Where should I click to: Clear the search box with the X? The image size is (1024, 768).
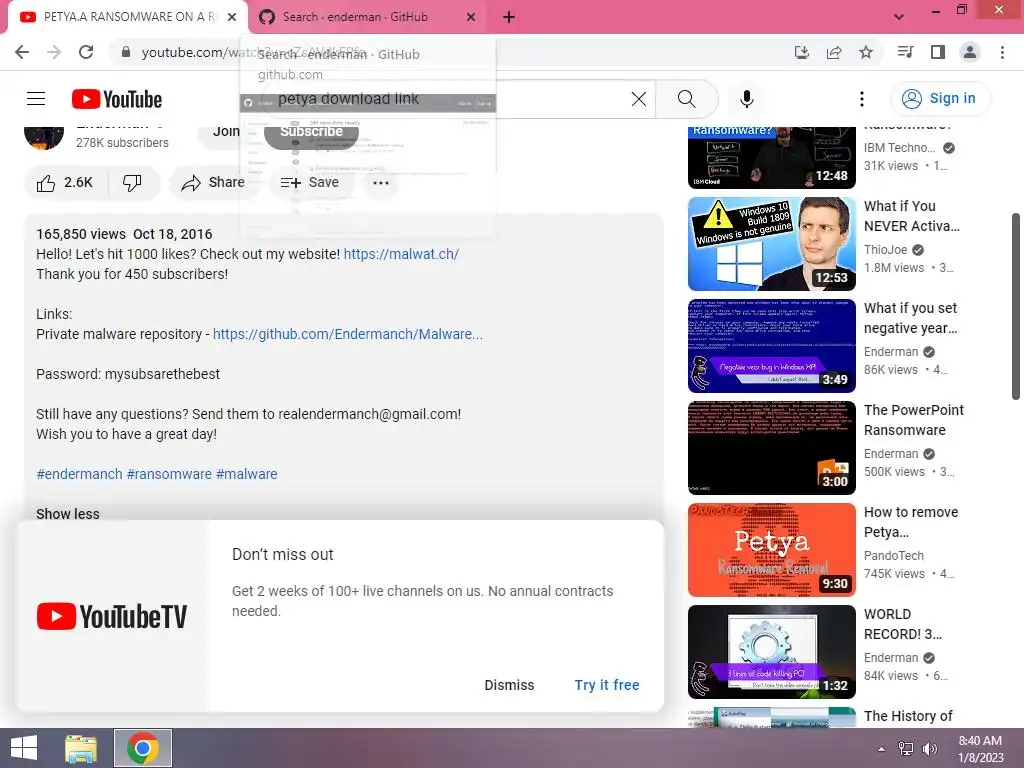(x=639, y=99)
